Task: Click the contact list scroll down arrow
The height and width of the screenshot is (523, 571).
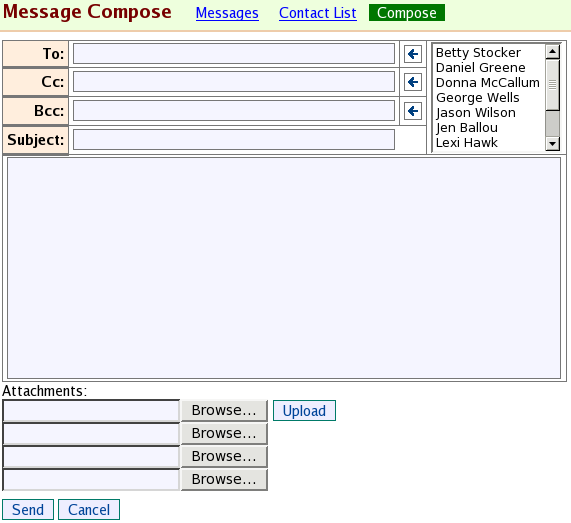Action: tap(552, 143)
